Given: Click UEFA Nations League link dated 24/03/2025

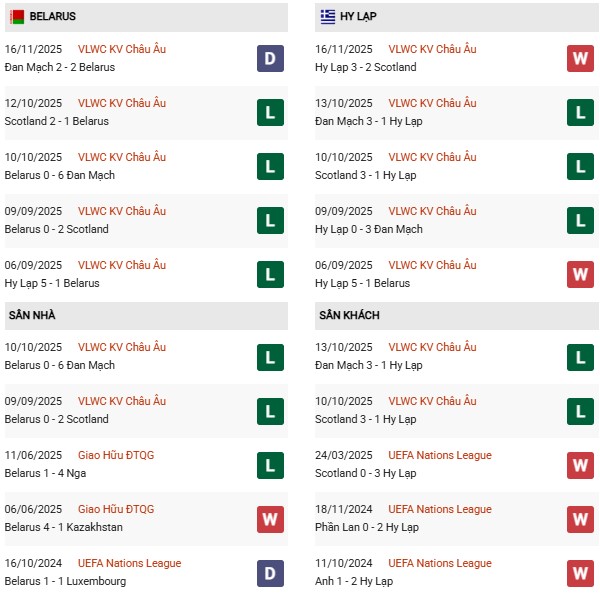Looking at the screenshot, I should coord(440,456).
